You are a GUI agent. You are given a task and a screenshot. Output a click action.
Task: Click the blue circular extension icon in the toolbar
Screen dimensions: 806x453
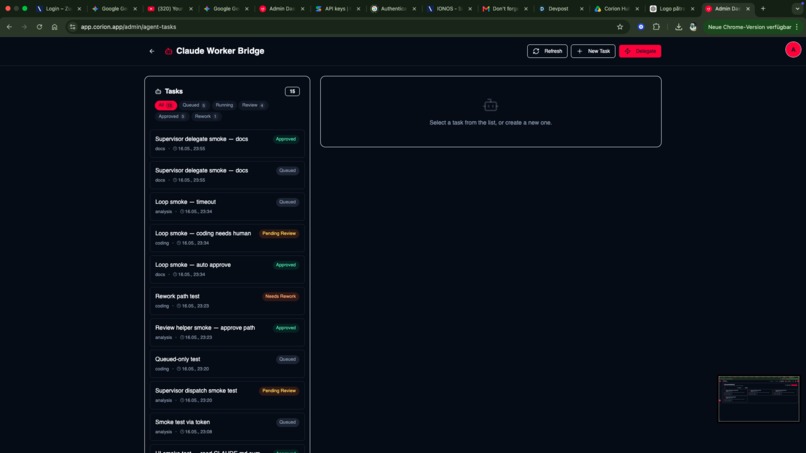[x=640, y=27]
